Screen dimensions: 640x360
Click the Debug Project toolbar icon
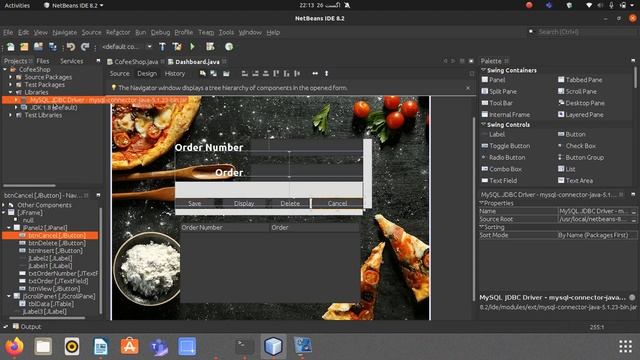210,47
